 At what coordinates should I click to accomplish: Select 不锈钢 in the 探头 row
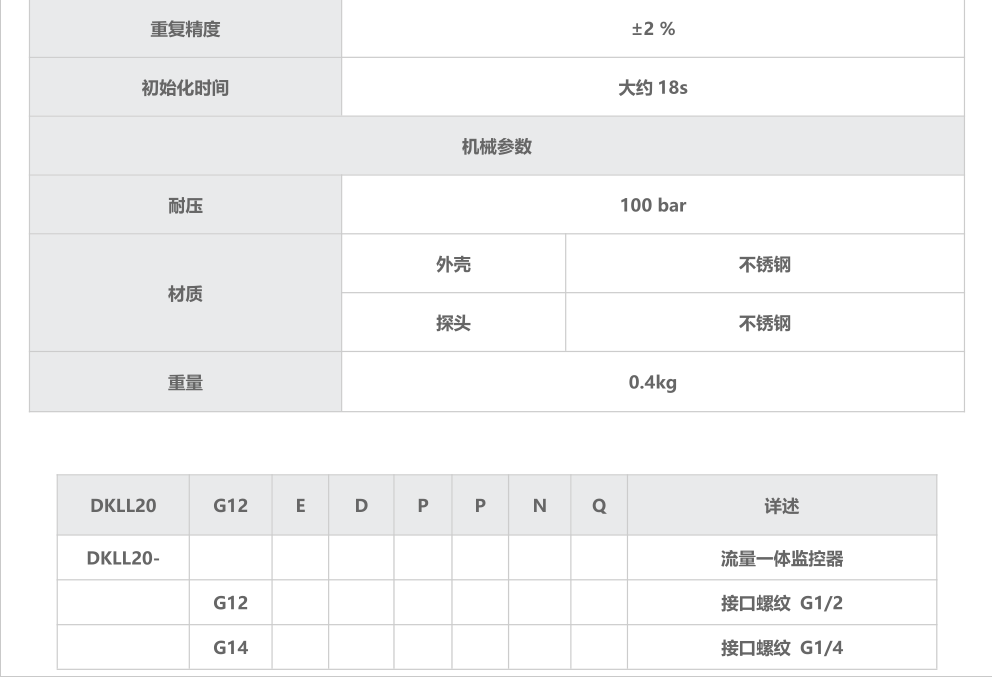pos(764,323)
